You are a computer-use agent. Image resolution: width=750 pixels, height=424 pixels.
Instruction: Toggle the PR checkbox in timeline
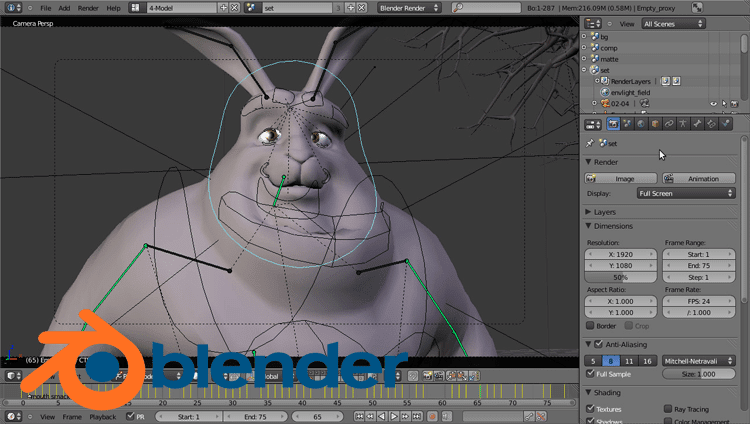(x=130, y=416)
